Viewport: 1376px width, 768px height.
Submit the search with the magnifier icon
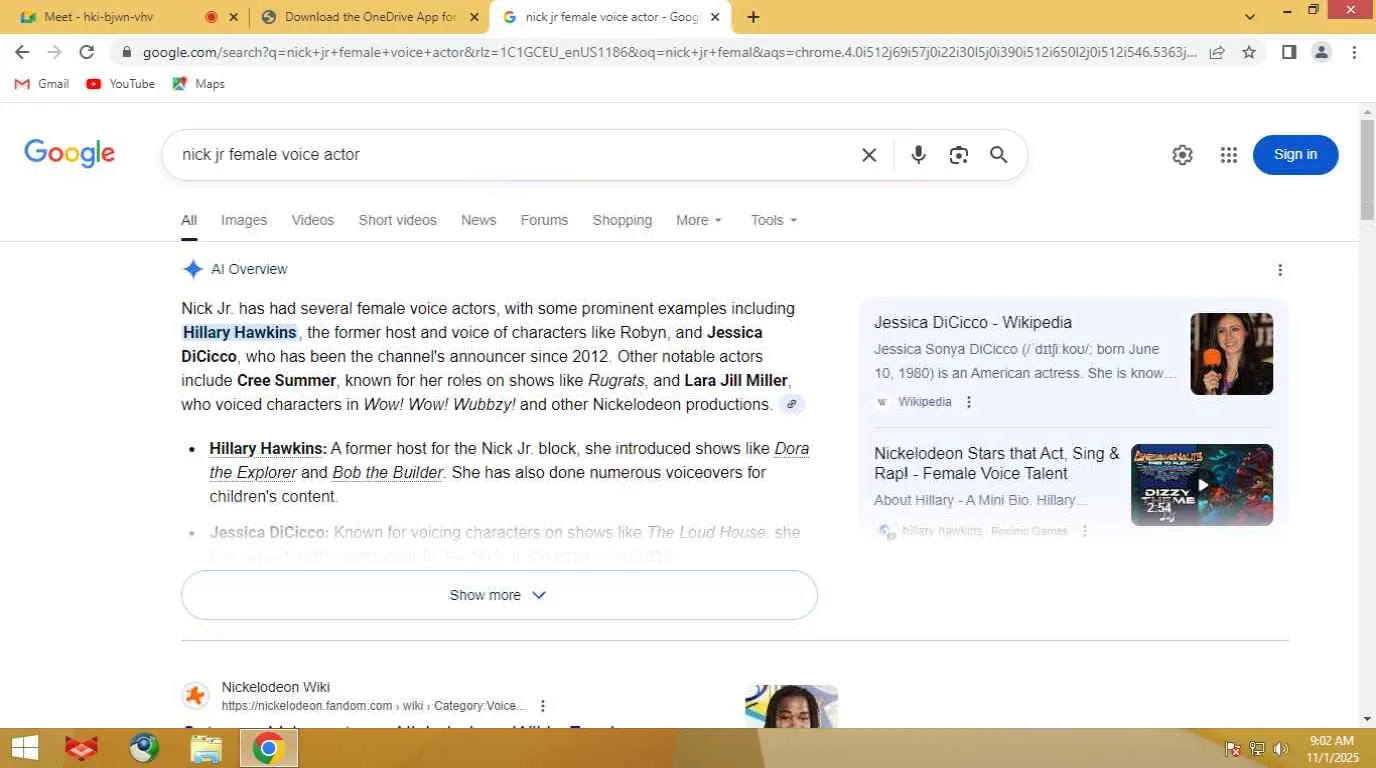click(998, 155)
